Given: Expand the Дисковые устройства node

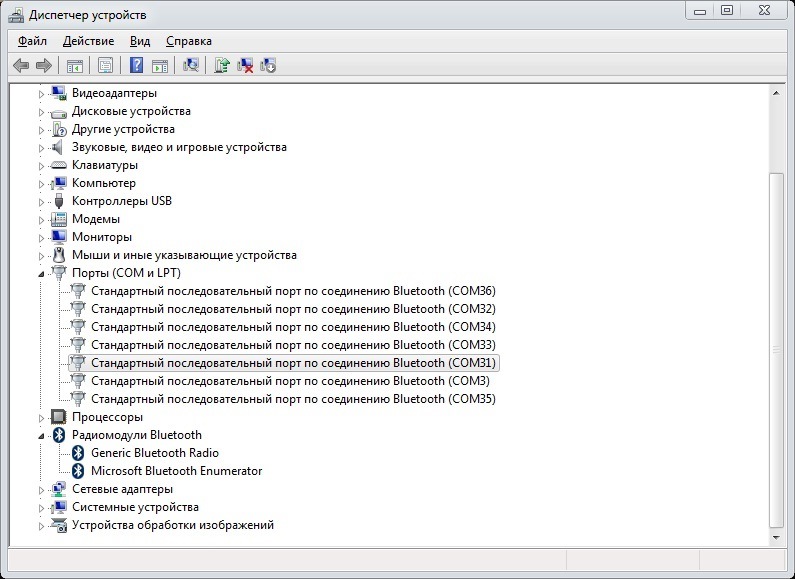Looking at the screenshot, I should pos(42,112).
